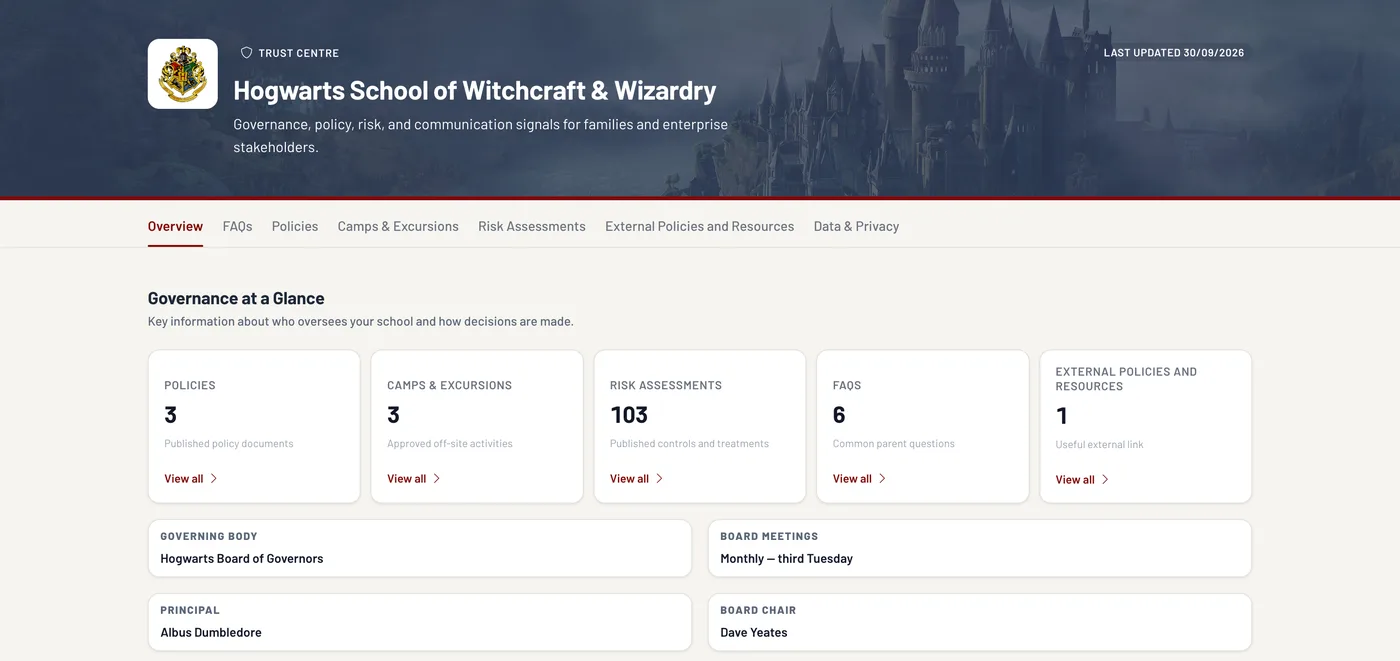This screenshot has width=1400, height=661.
Task: Click the Approved off-site activities caption
Action: point(450,444)
